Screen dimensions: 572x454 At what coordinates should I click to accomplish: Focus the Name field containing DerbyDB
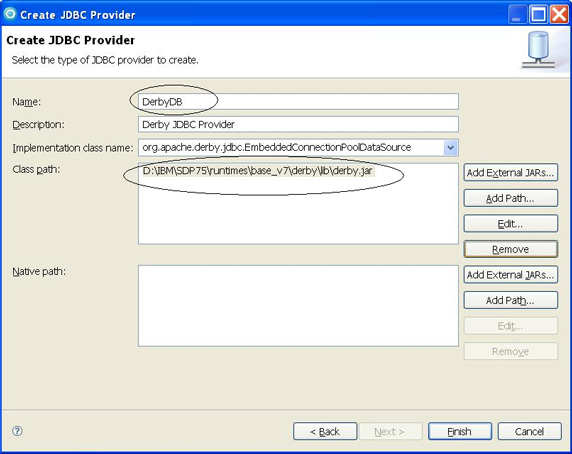point(298,102)
